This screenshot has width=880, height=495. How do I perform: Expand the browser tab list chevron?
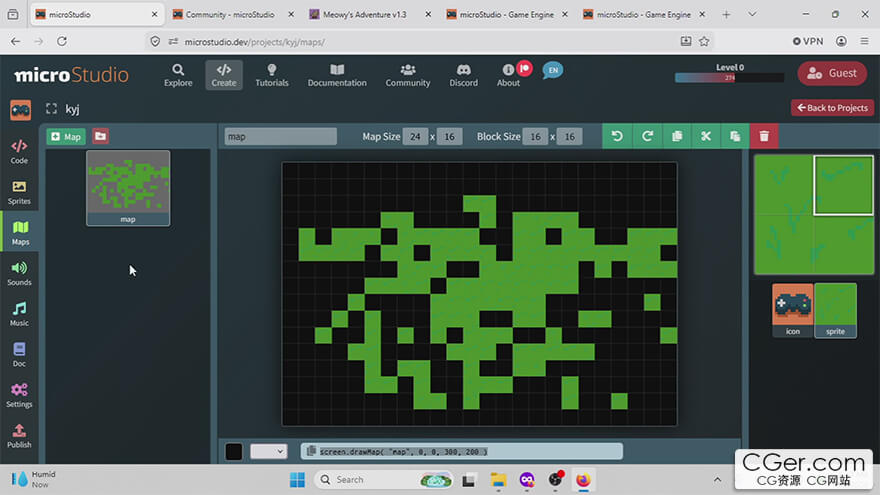click(752, 15)
